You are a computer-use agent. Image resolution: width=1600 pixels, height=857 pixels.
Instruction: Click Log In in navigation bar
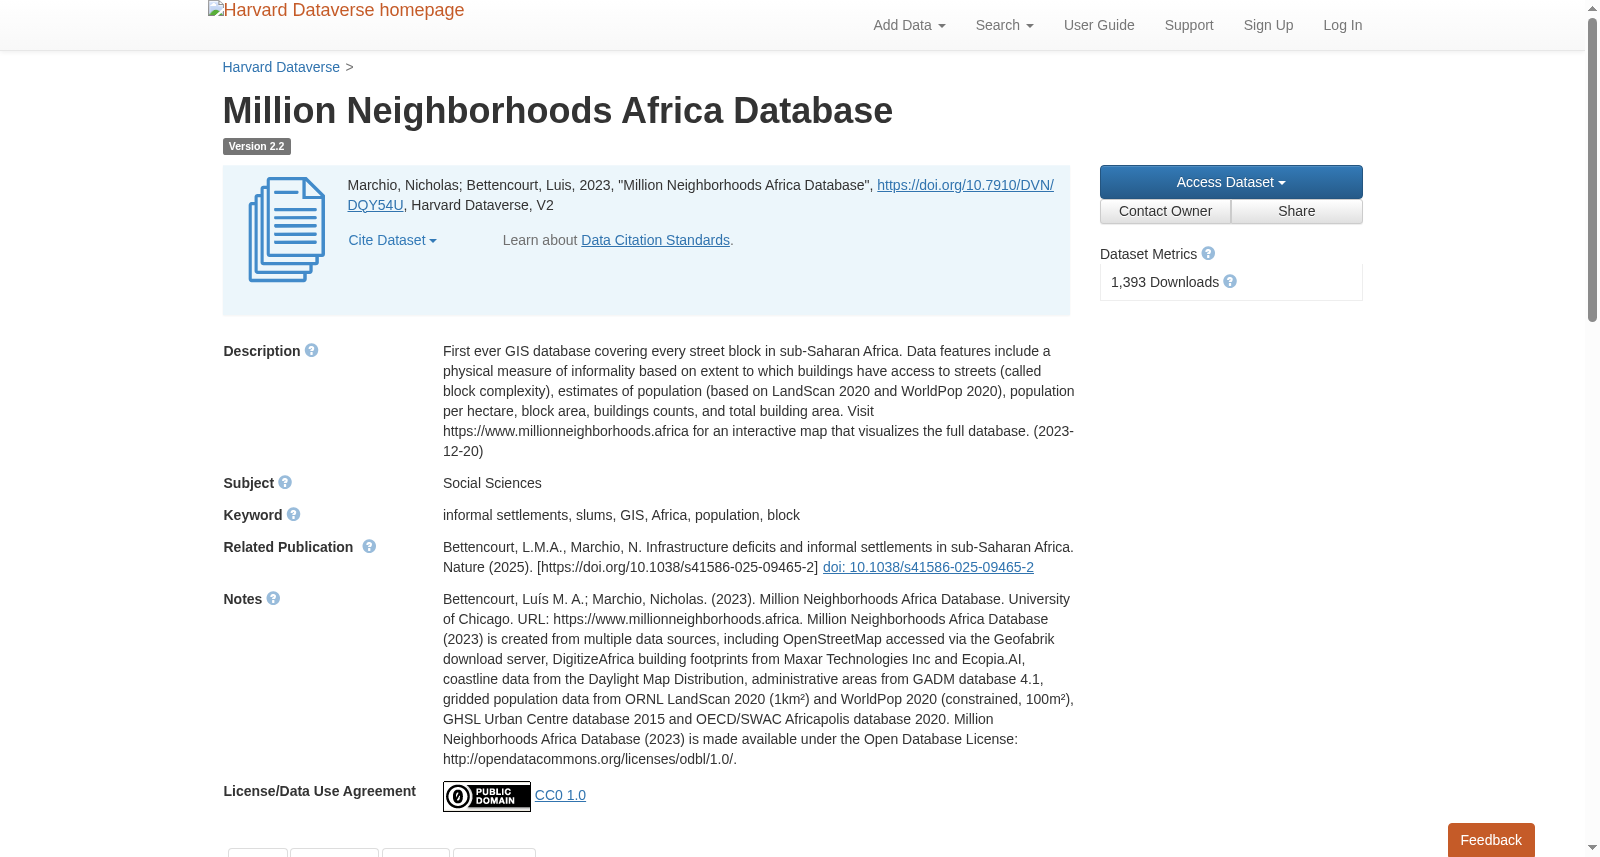(1342, 25)
